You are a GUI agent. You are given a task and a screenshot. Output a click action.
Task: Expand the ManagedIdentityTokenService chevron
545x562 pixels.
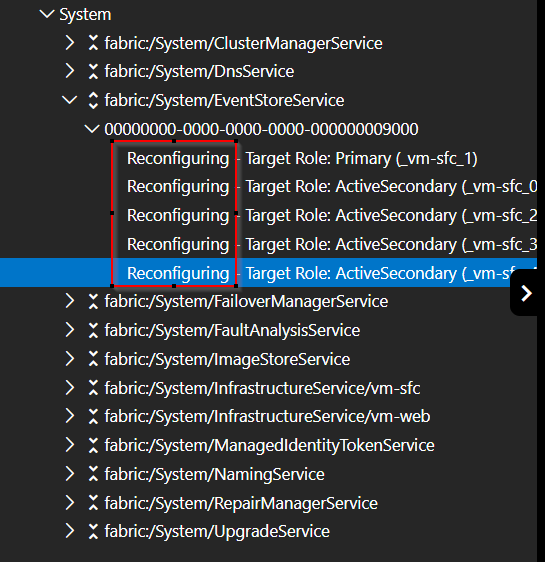(x=70, y=445)
